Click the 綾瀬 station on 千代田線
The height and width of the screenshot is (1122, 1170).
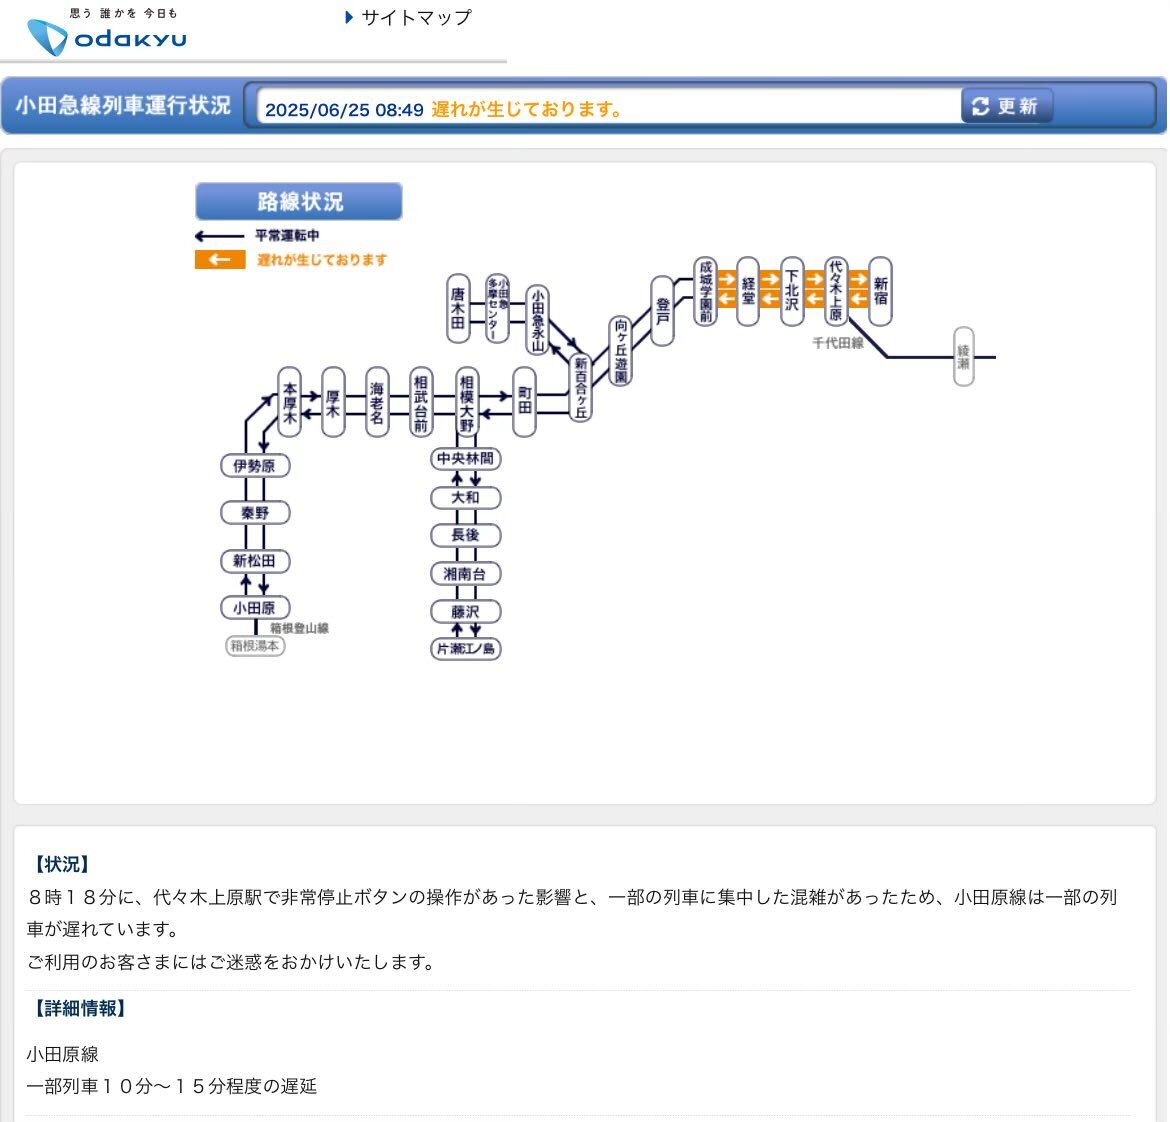(x=963, y=356)
